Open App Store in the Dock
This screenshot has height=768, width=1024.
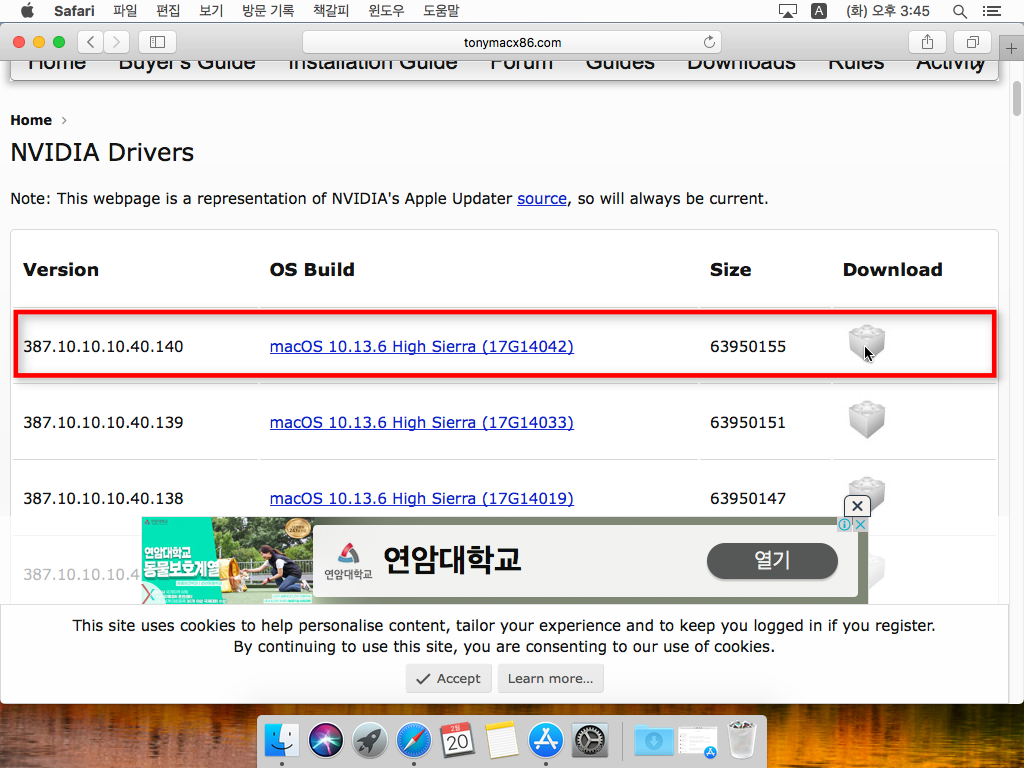point(546,741)
